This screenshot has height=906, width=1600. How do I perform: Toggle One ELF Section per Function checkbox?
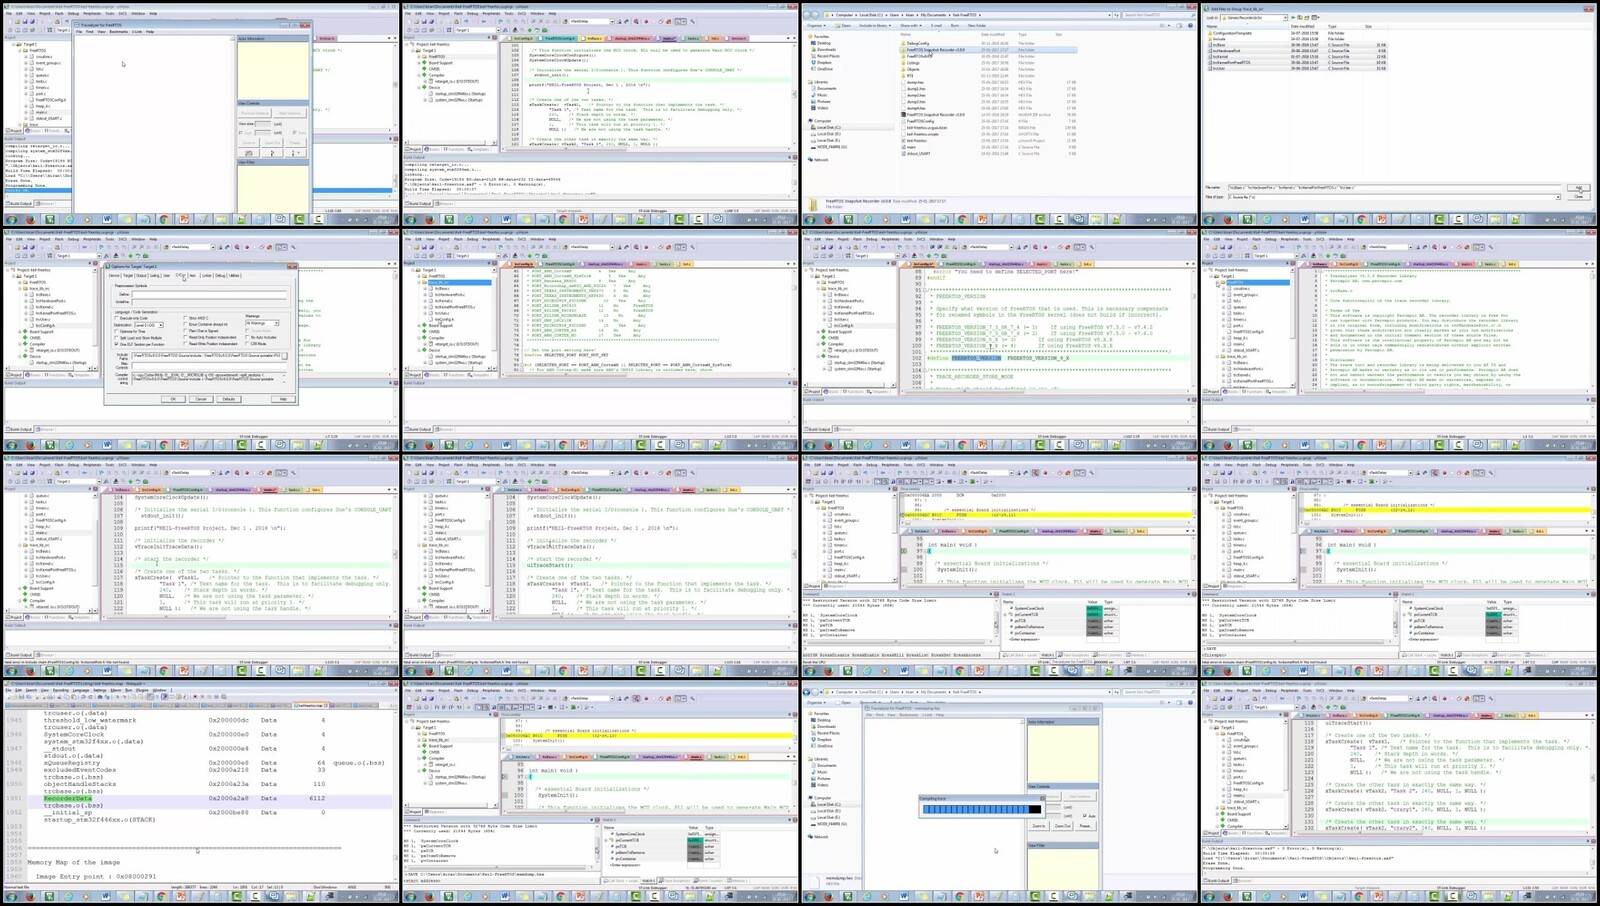(116, 344)
